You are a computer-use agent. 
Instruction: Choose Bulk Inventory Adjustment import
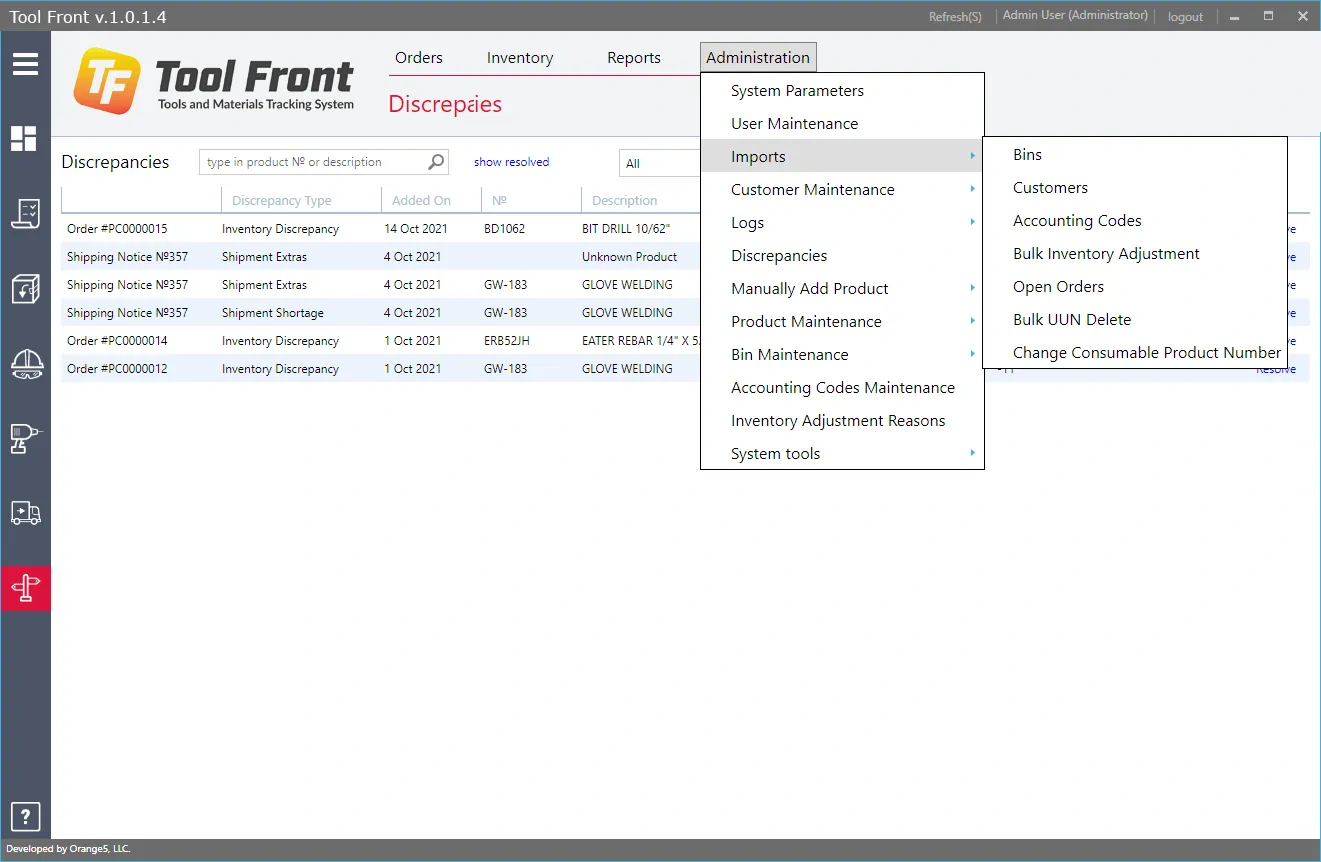pyautogui.click(x=1106, y=254)
